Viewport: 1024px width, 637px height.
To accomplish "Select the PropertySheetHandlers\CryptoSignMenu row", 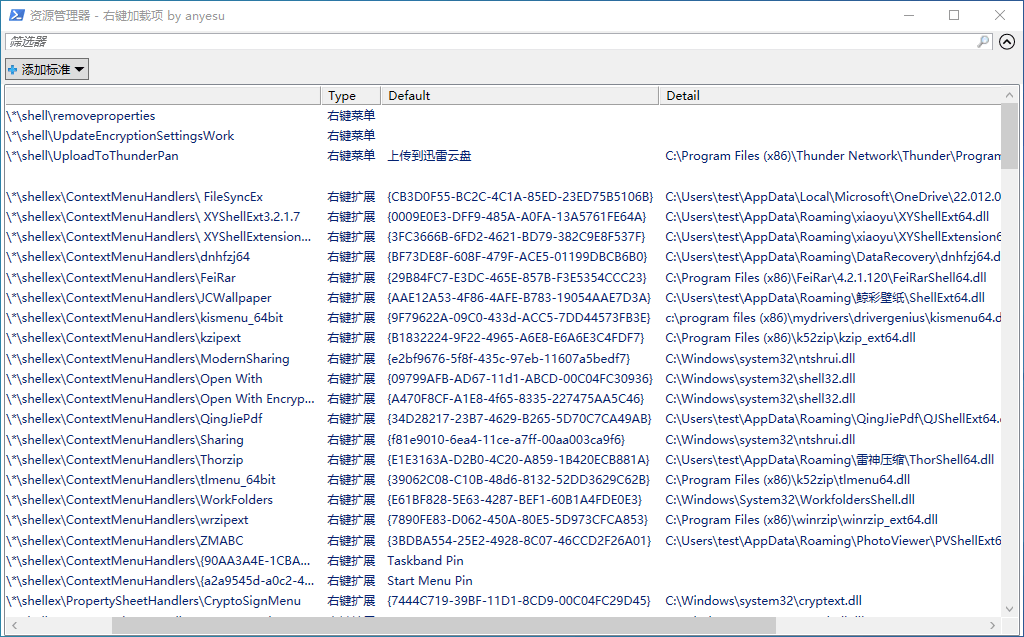I will pyautogui.click(x=503, y=602).
